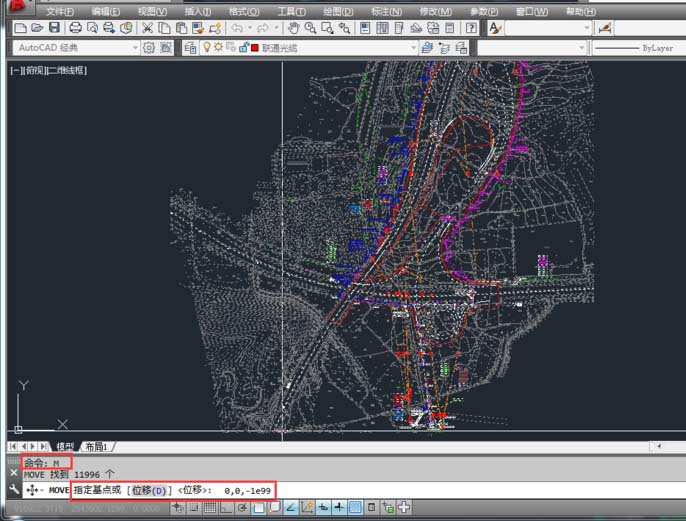Toggle the layer on/off lightbulb
The height and width of the screenshot is (521, 686).
tap(207, 47)
